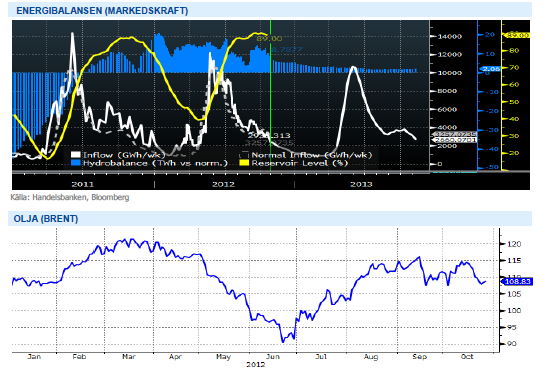548x382 pixels.
Task: Click the ENERGIBALANSEN (MARKEDSKRAFT) heading
Action: 102,10
